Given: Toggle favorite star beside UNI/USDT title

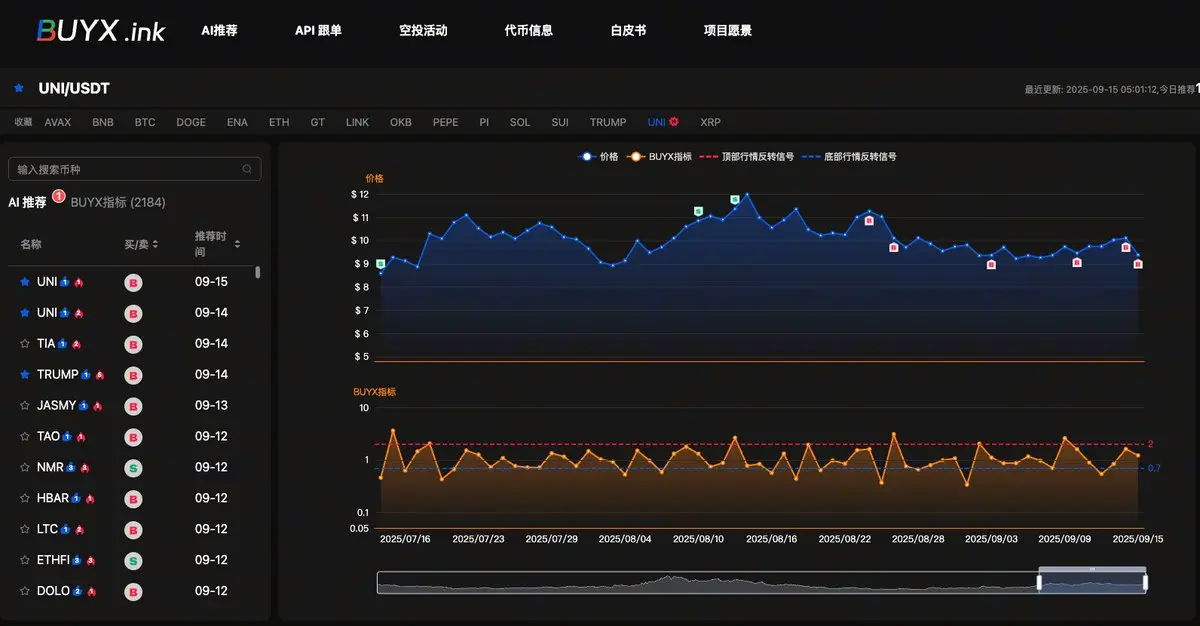Looking at the screenshot, I should [x=18, y=88].
